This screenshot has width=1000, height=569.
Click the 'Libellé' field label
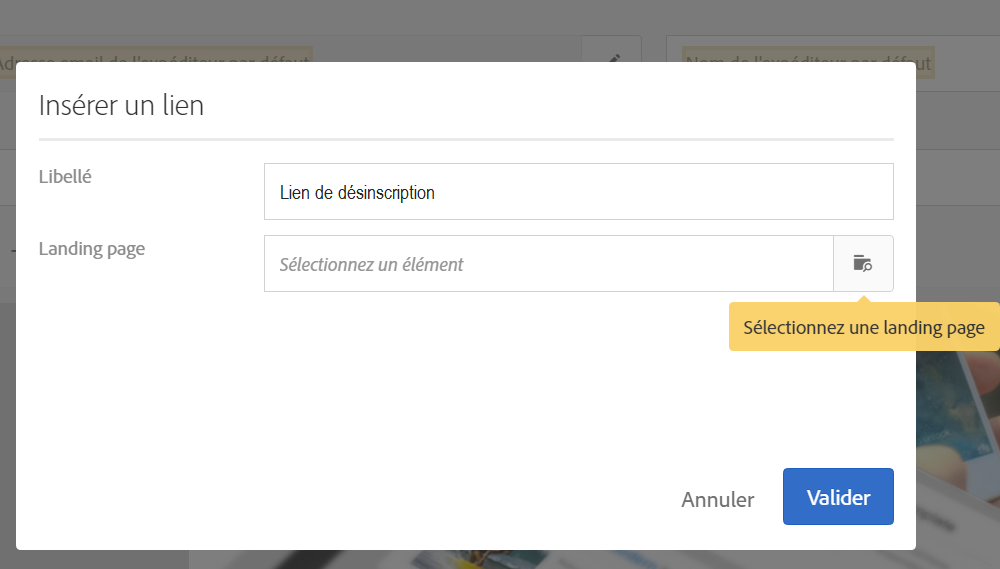pyautogui.click(x=65, y=176)
